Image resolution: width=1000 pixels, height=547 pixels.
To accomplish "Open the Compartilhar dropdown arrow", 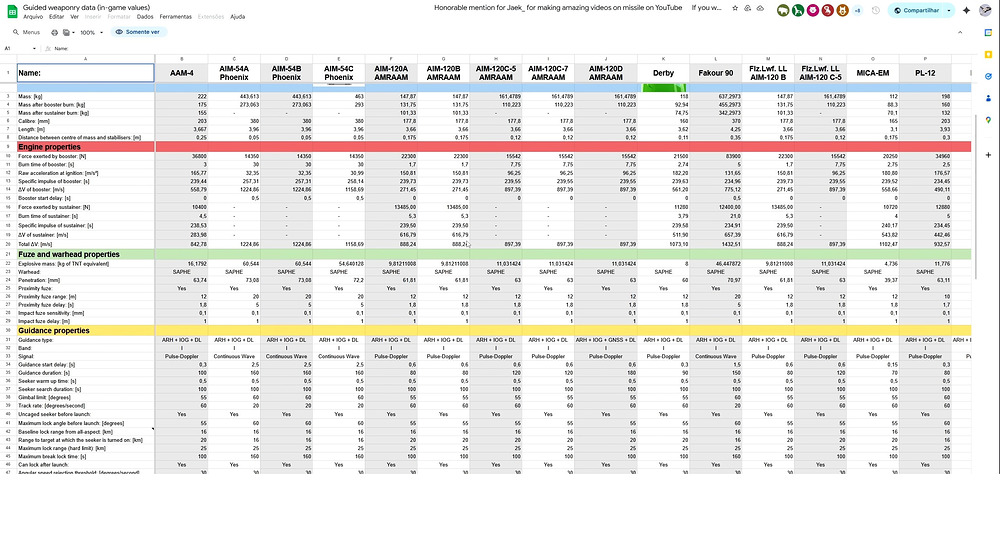I will pyautogui.click(x=946, y=10).
